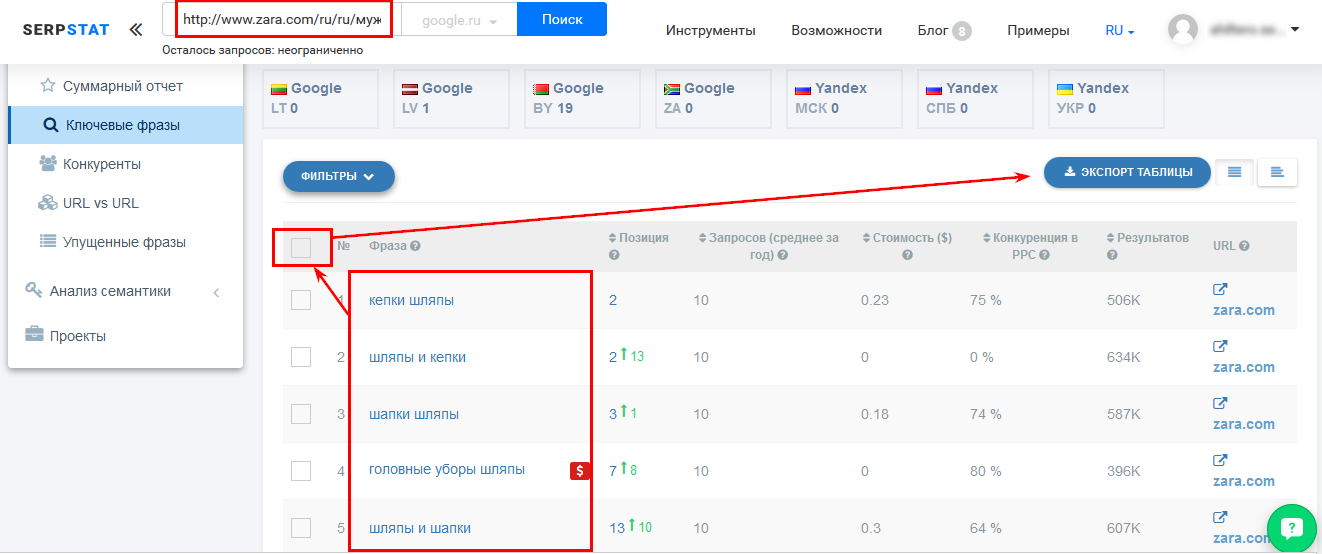Click help icon next to Фраза header
The height and width of the screenshot is (554, 1322).
coord(415,246)
